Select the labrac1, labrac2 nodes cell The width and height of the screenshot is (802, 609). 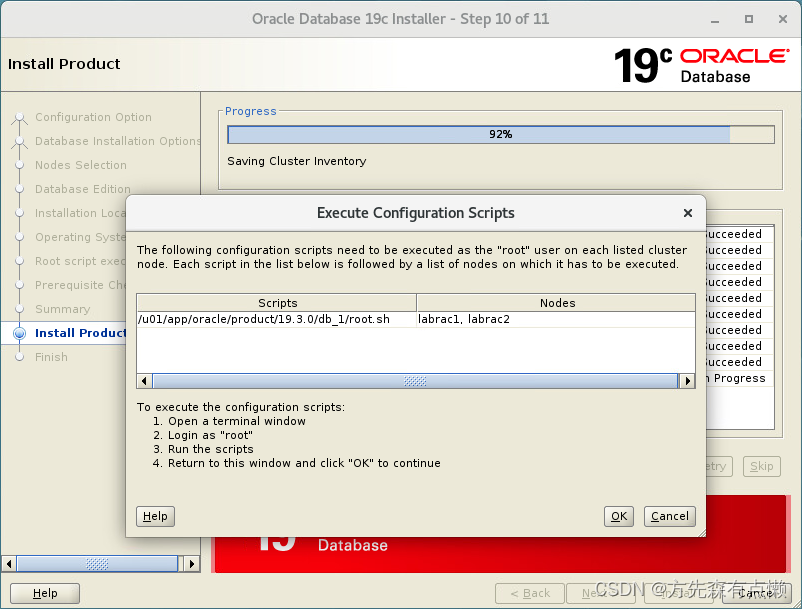(x=556, y=319)
